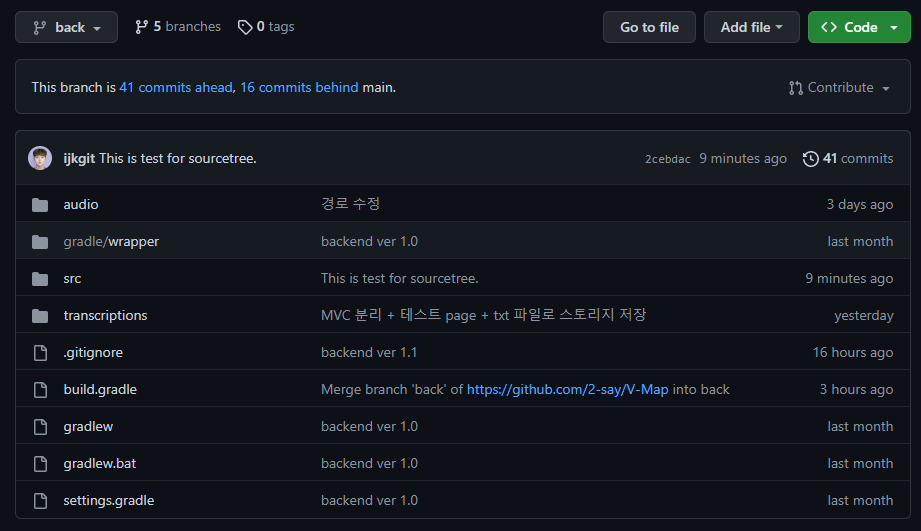Image resolution: width=921 pixels, height=531 pixels.
Task: Open gradle/wrapper's 'backend ver 1.0' commit
Action: click(369, 241)
